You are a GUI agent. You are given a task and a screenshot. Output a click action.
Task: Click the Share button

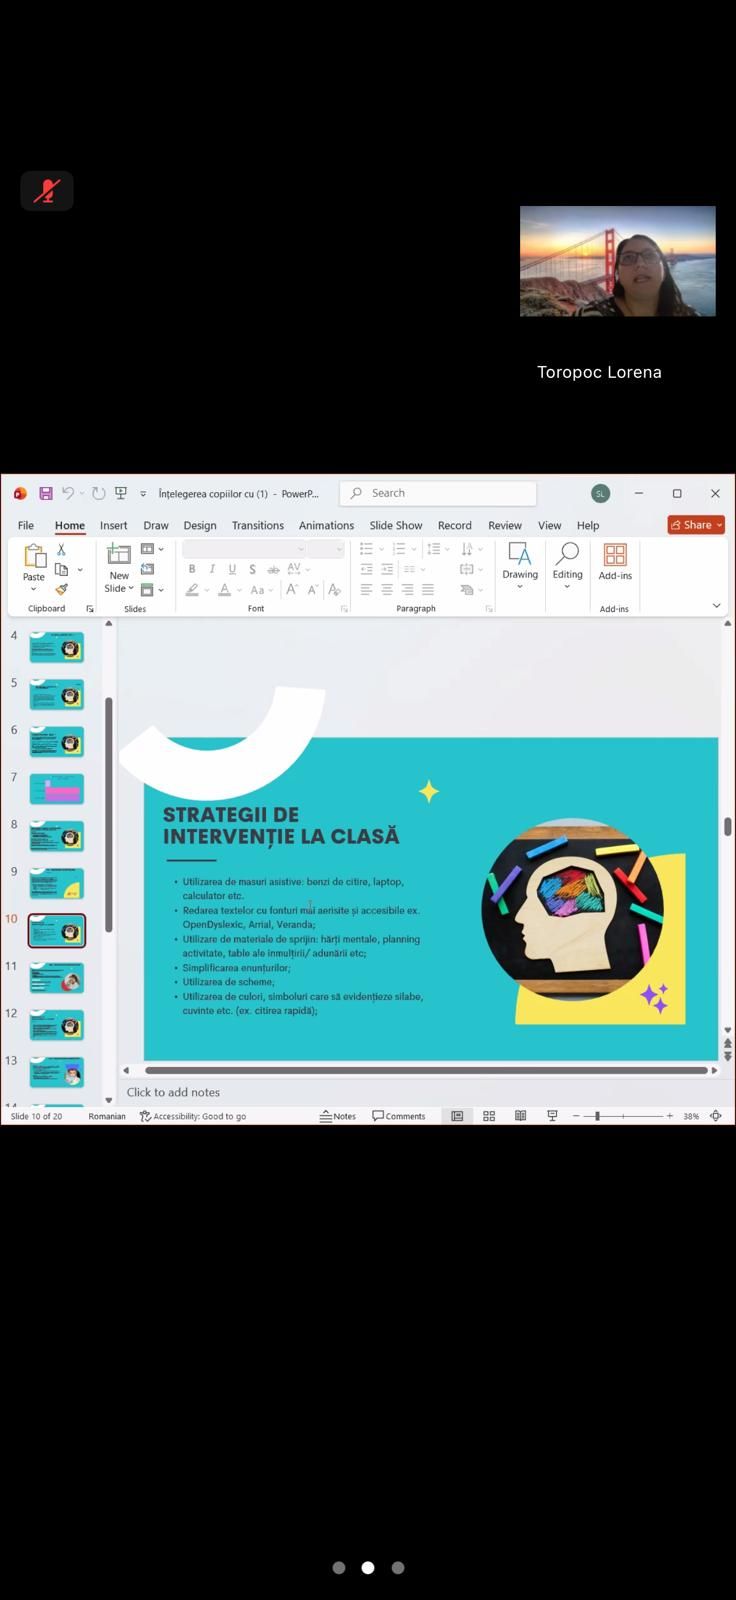(x=695, y=525)
